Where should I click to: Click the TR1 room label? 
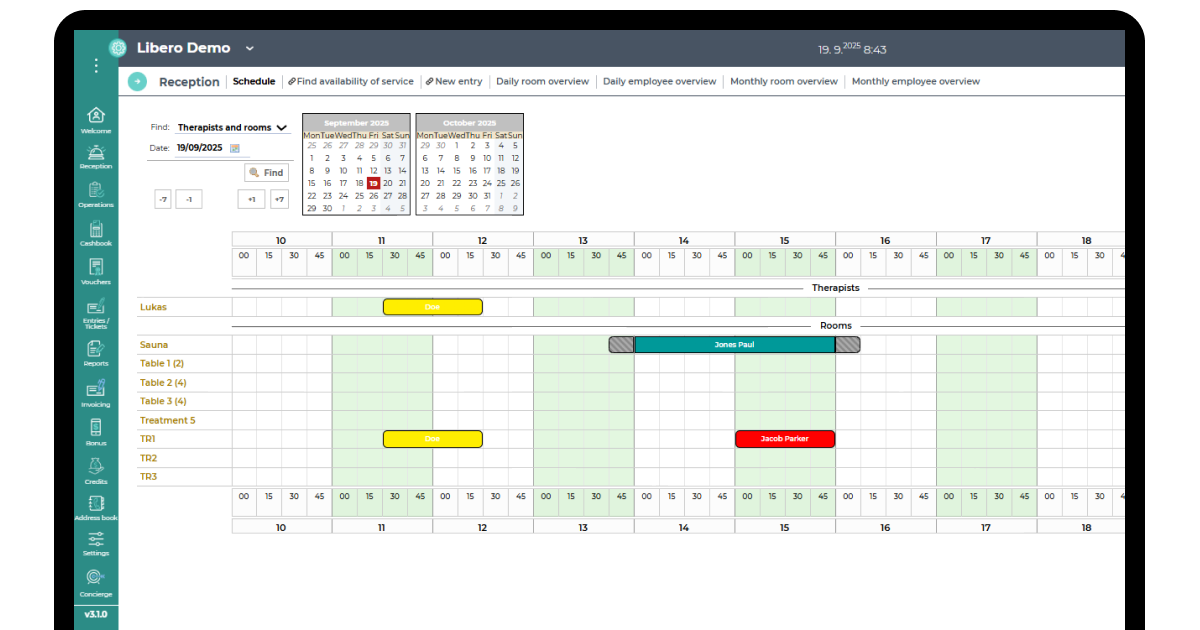148,439
